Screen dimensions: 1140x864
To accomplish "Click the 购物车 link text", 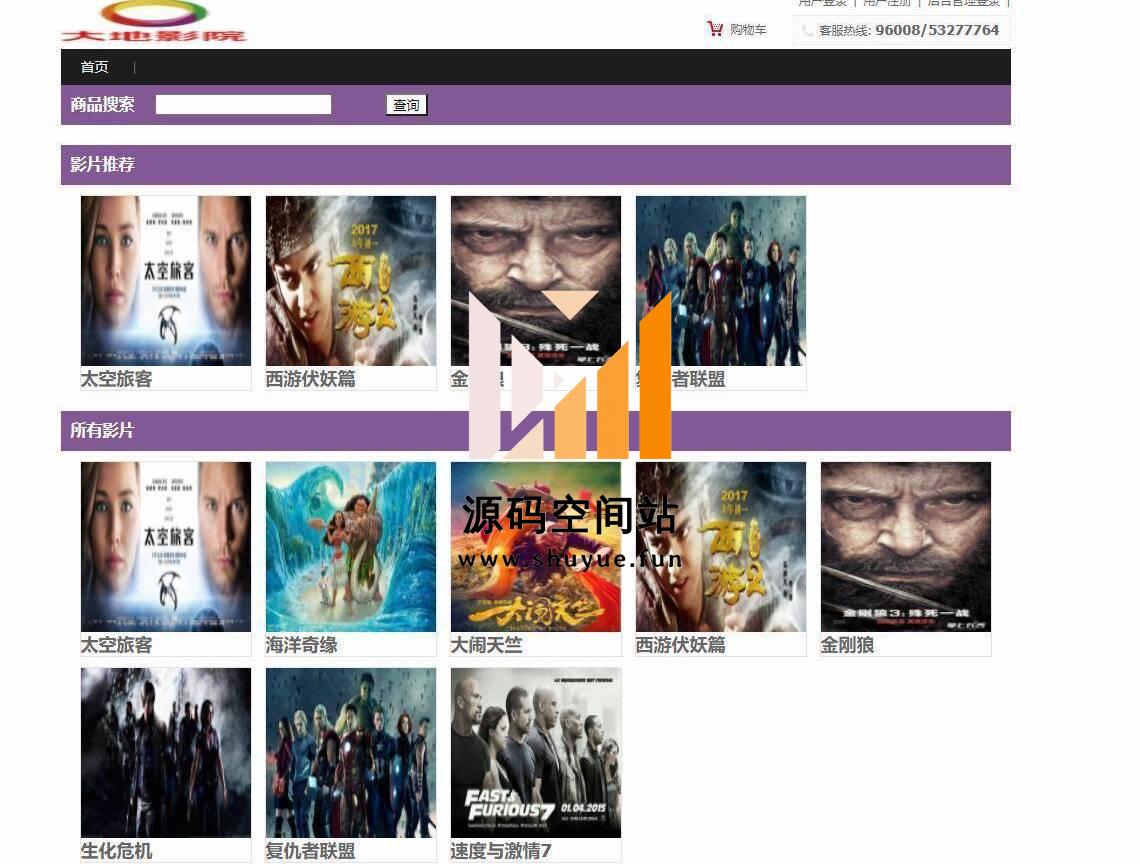I will [748, 30].
